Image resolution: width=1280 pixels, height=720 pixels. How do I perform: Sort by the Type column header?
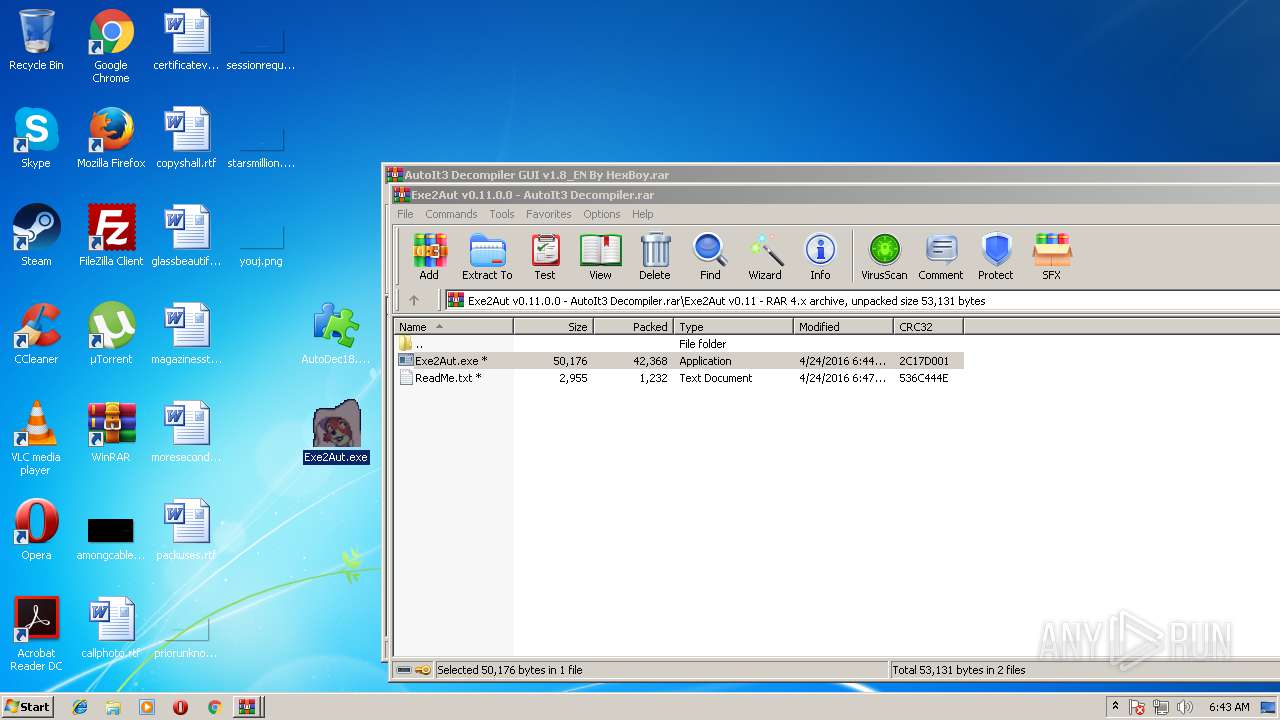pos(734,327)
